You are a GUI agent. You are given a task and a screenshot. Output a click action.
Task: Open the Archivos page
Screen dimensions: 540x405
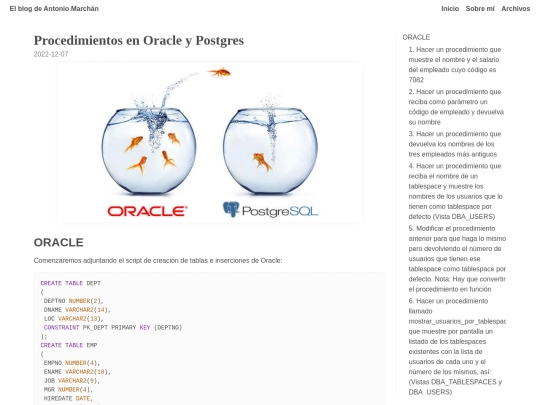tap(515, 9)
